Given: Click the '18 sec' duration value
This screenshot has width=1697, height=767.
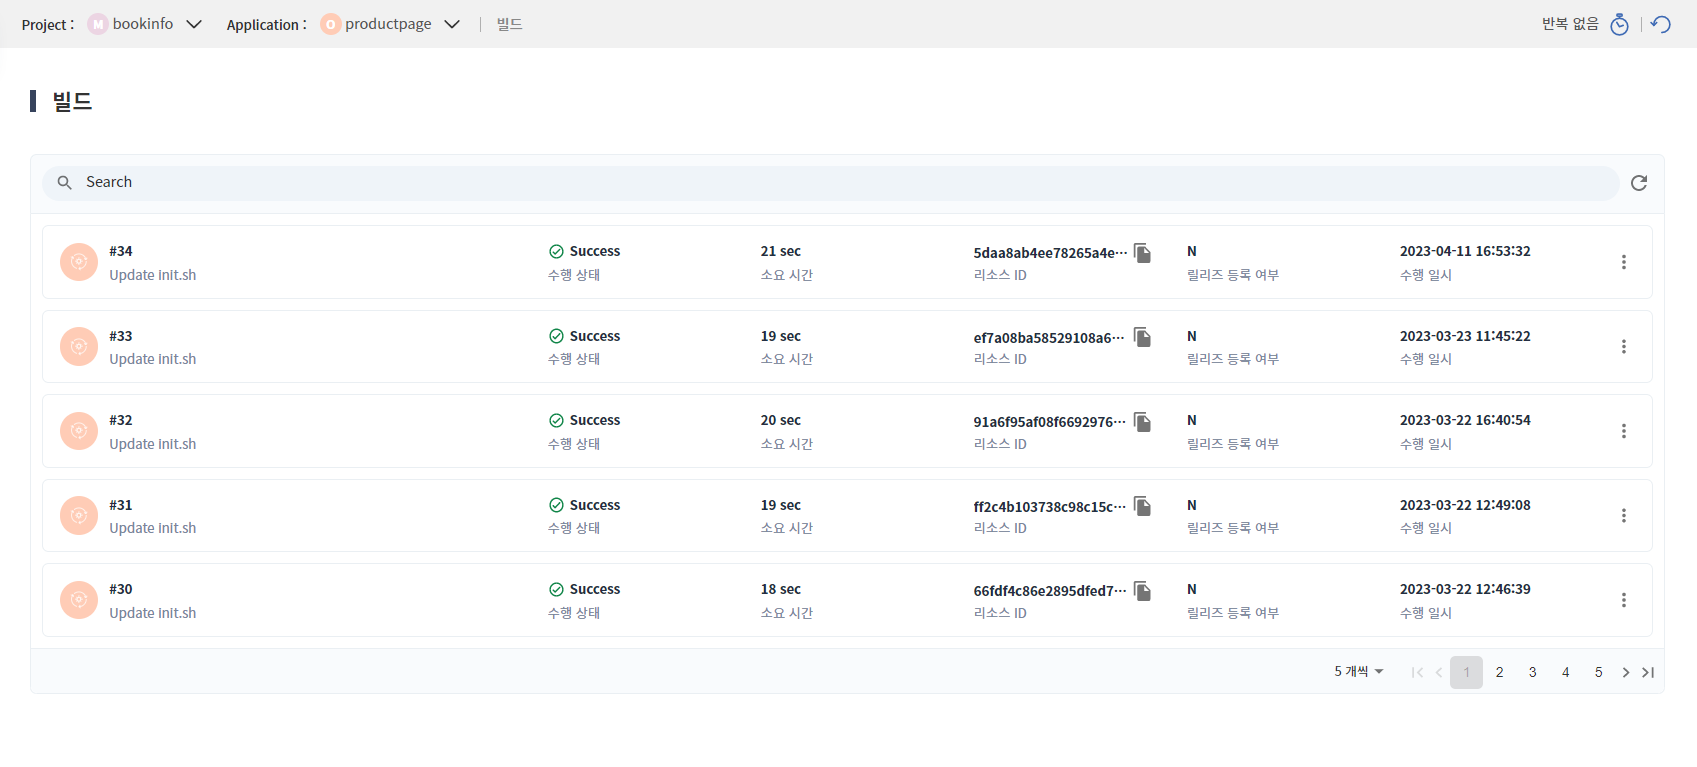Looking at the screenshot, I should pyautogui.click(x=781, y=589).
